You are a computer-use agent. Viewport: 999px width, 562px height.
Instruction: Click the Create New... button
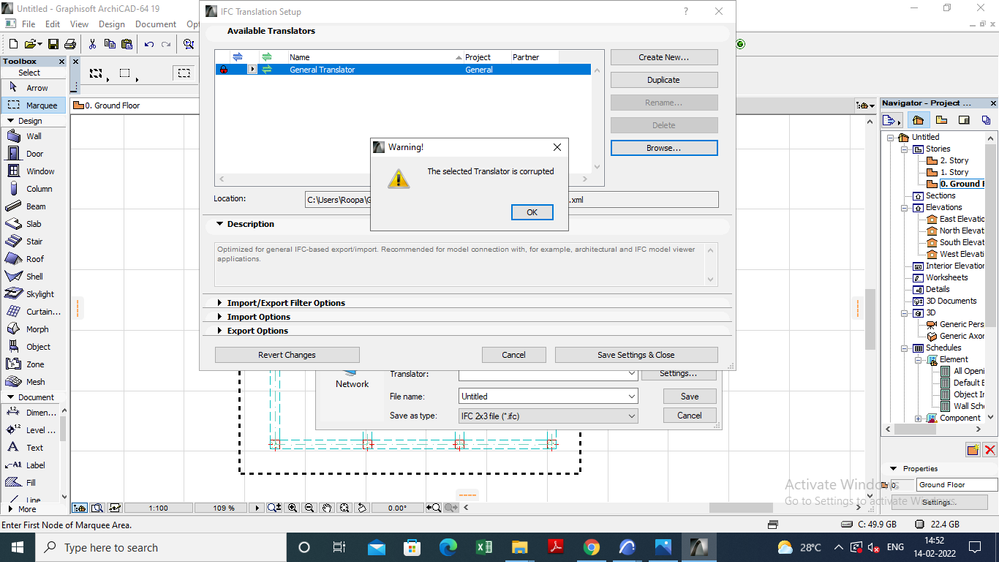tap(664, 57)
